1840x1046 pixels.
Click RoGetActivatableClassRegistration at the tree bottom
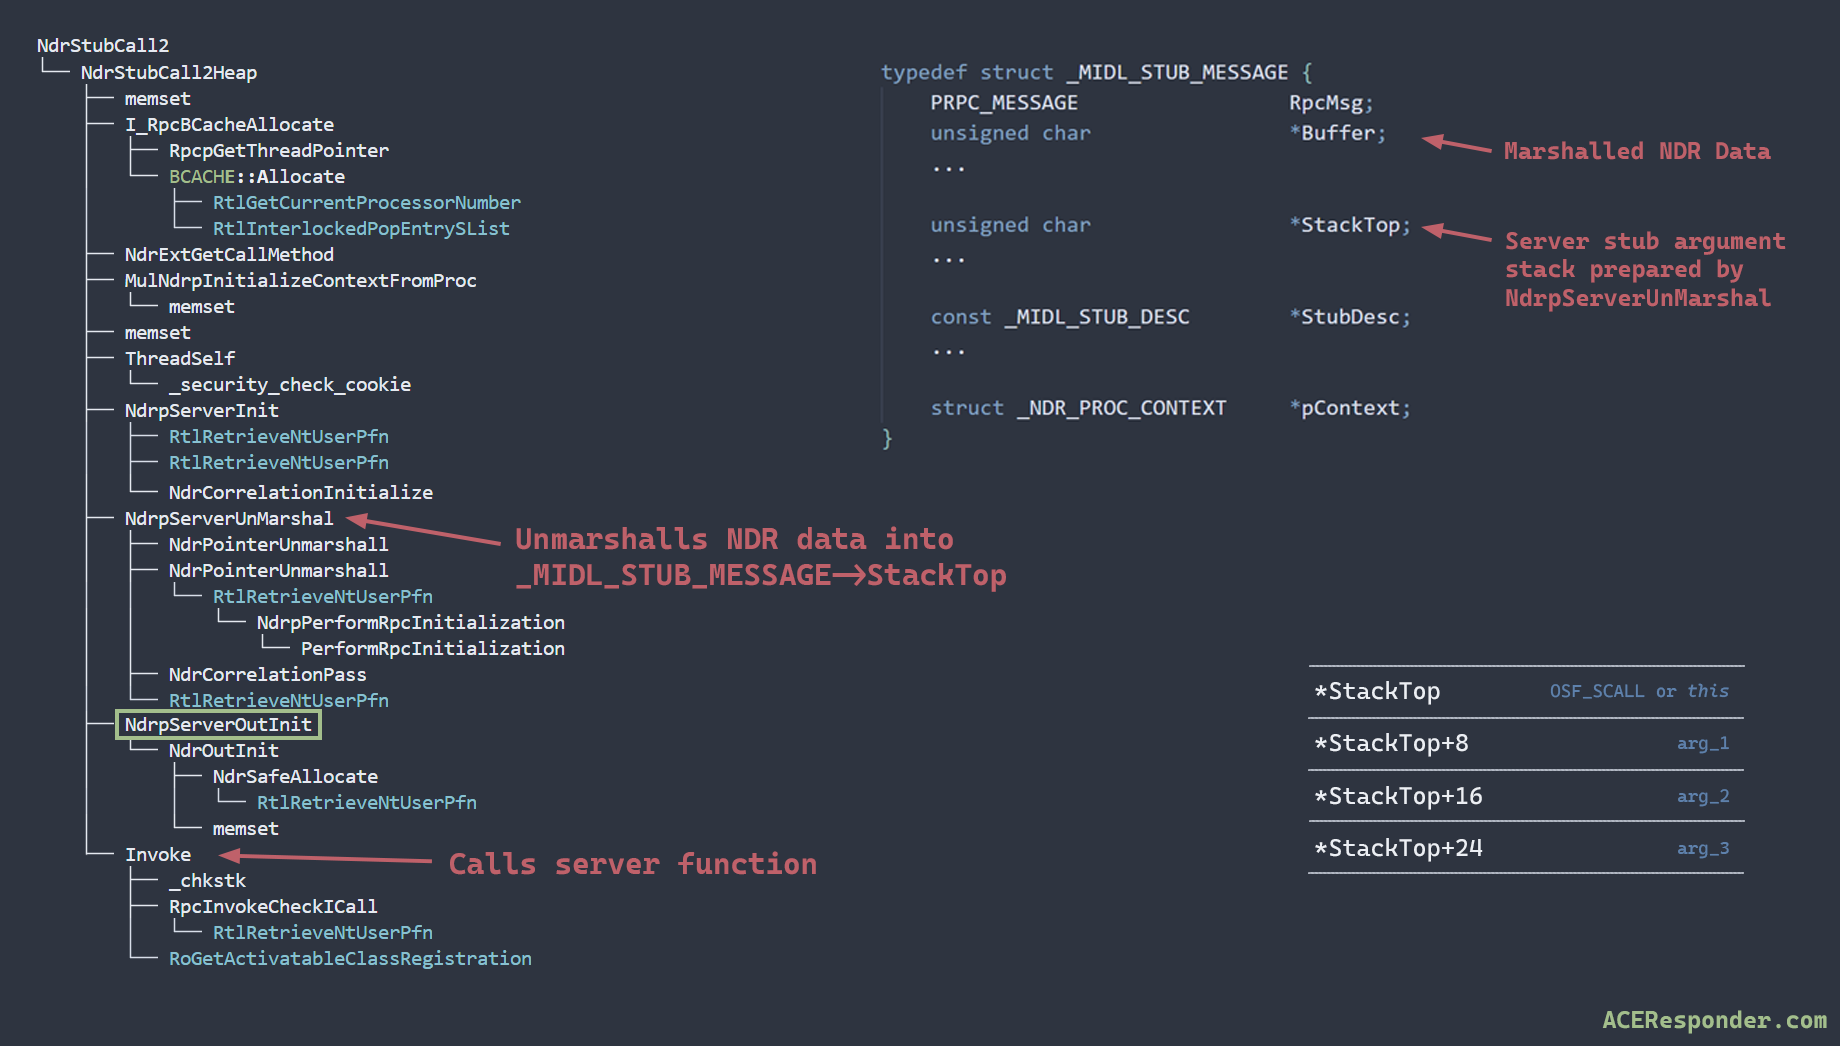pyautogui.click(x=350, y=959)
